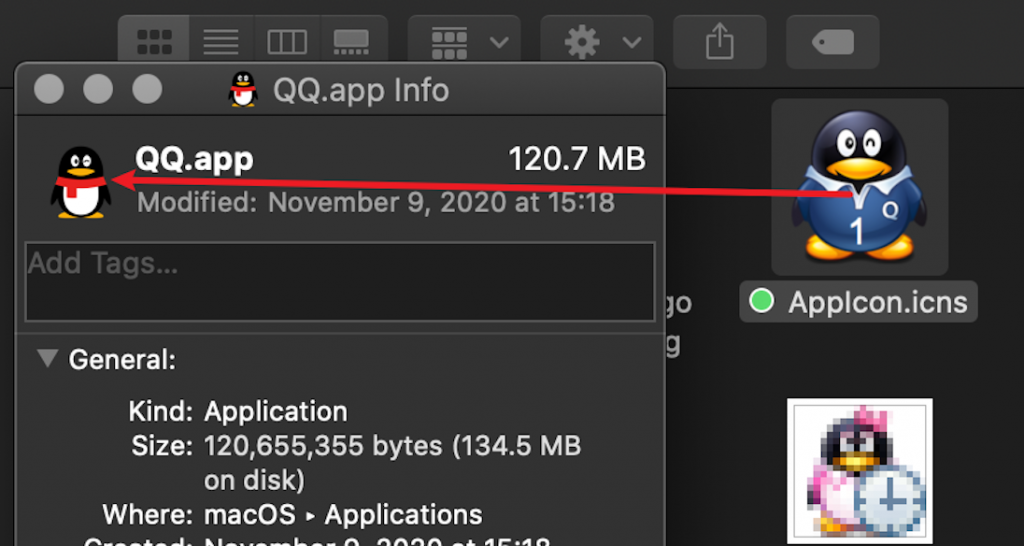Close the QQ.app Info window
The image size is (1024, 546).
[x=49, y=90]
